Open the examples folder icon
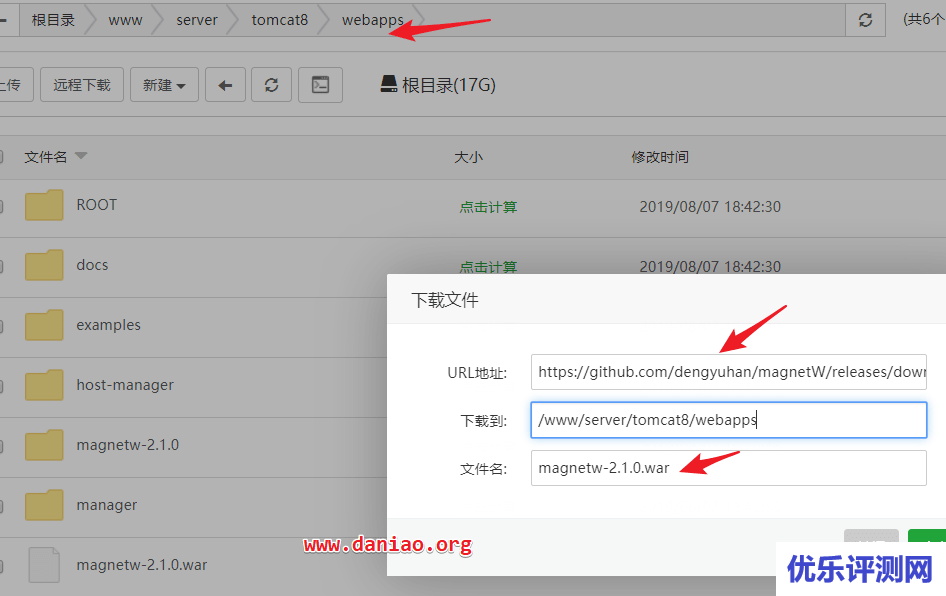946x596 pixels. (x=44, y=325)
